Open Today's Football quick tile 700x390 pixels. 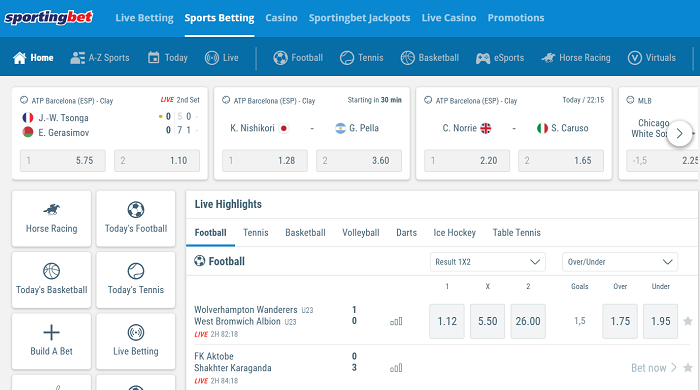pyautogui.click(x=136, y=219)
